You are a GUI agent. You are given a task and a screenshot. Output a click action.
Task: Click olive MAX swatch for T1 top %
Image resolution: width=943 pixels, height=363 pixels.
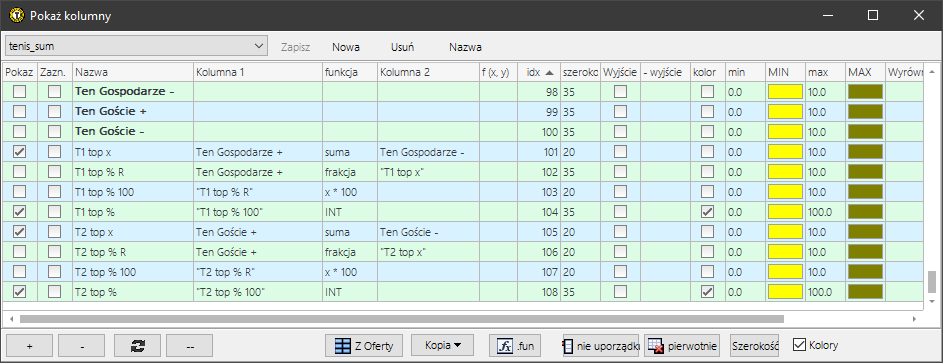click(x=865, y=212)
